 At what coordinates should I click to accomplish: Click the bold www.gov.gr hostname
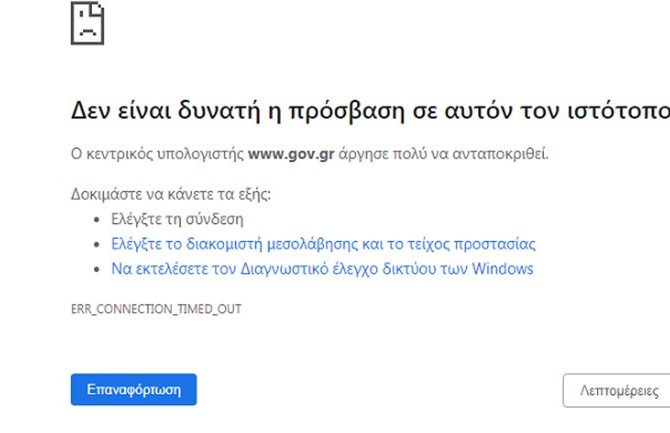[288, 155]
